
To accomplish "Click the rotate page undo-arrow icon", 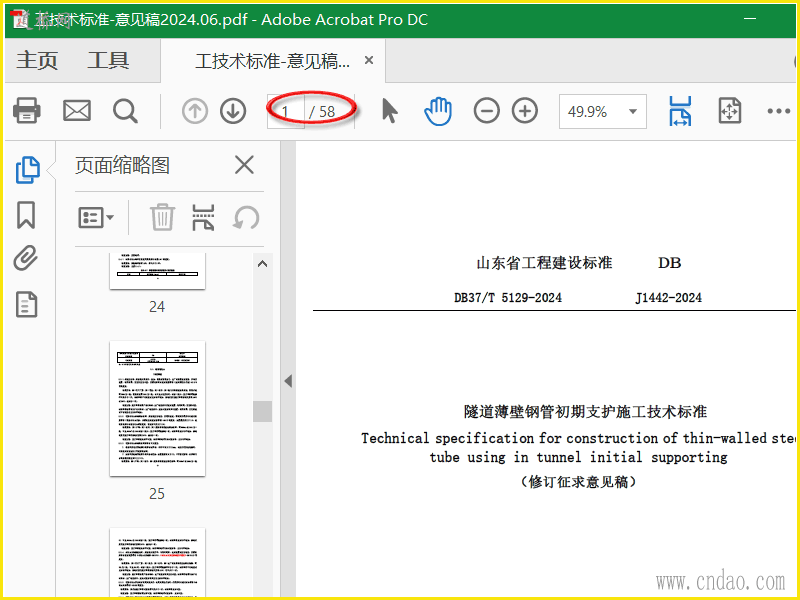I will (246, 218).
